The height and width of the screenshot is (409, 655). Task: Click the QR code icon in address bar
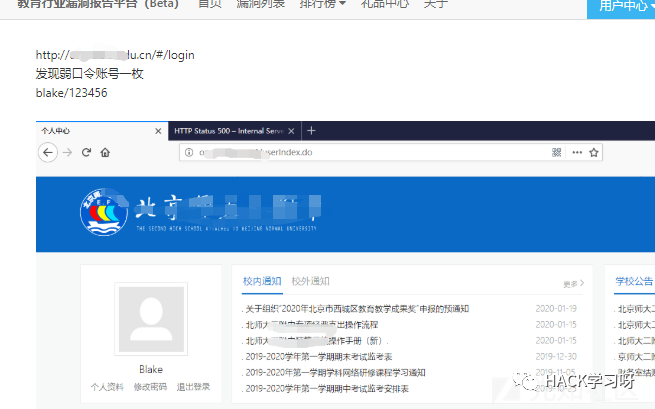[x=556, y=152]
